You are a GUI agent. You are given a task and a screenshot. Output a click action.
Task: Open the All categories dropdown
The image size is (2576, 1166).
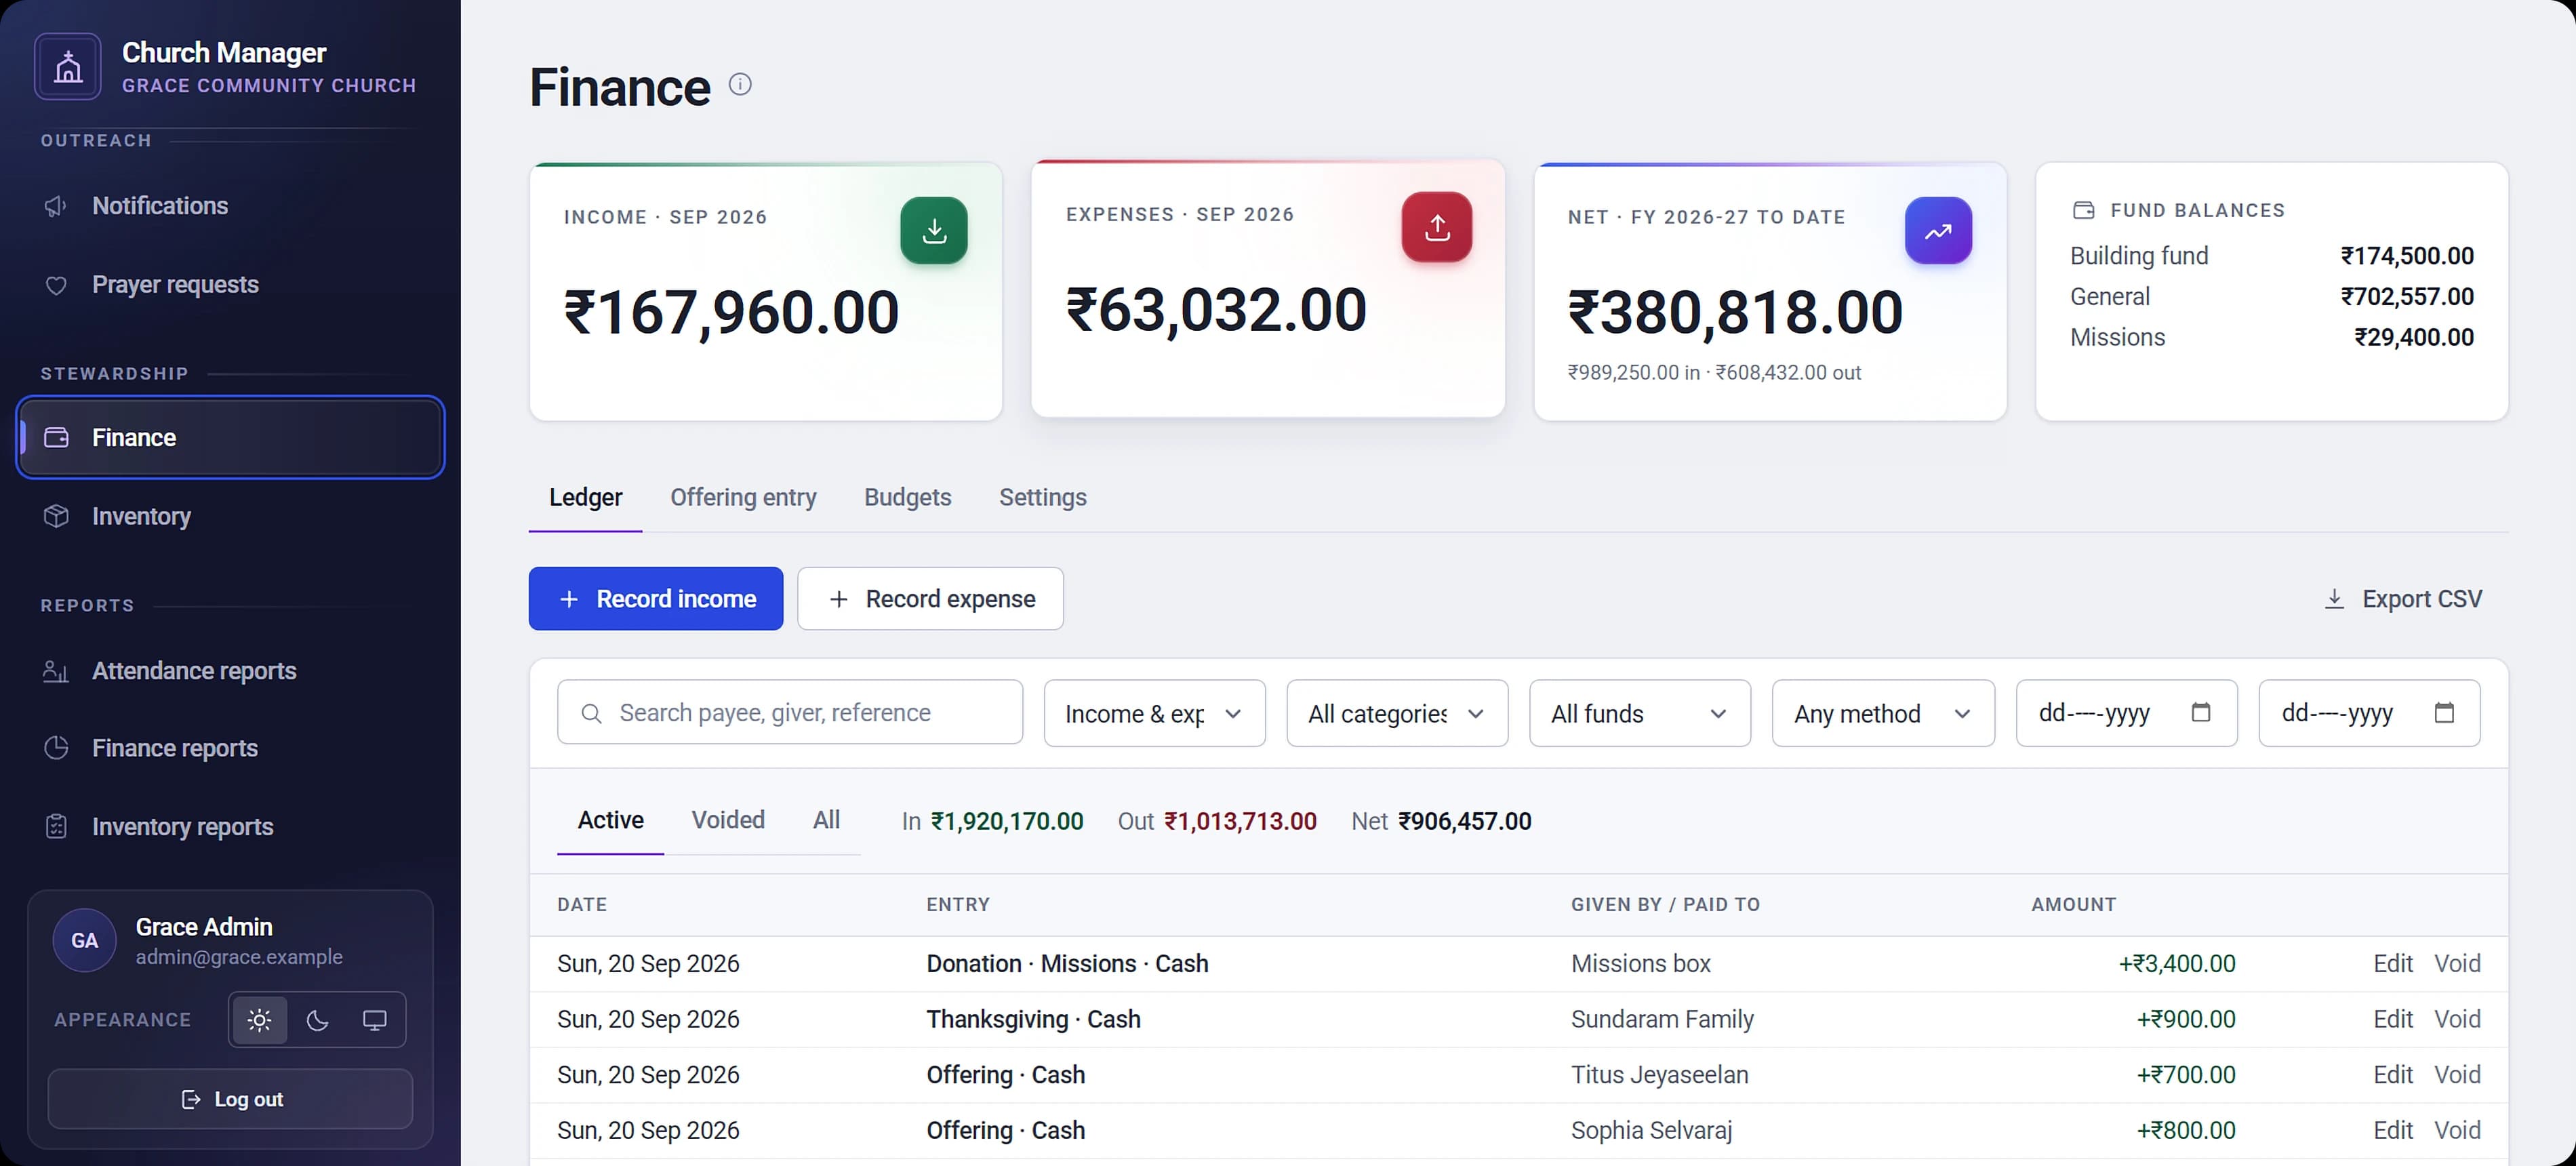point(1397,713)
